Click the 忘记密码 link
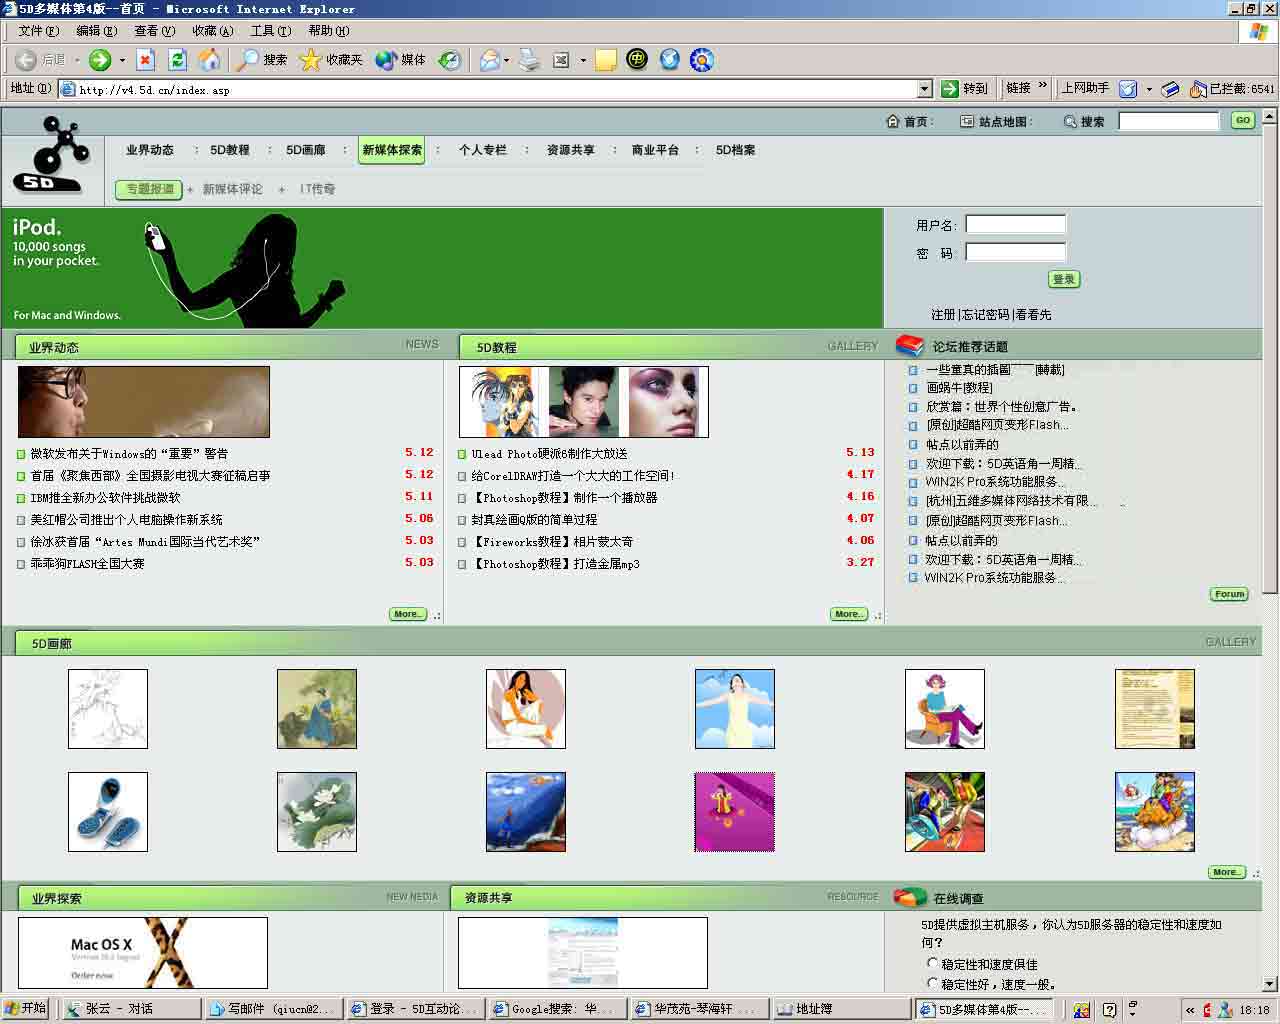The height and width of the screenshot is (1024, 1280). [985, 314]
